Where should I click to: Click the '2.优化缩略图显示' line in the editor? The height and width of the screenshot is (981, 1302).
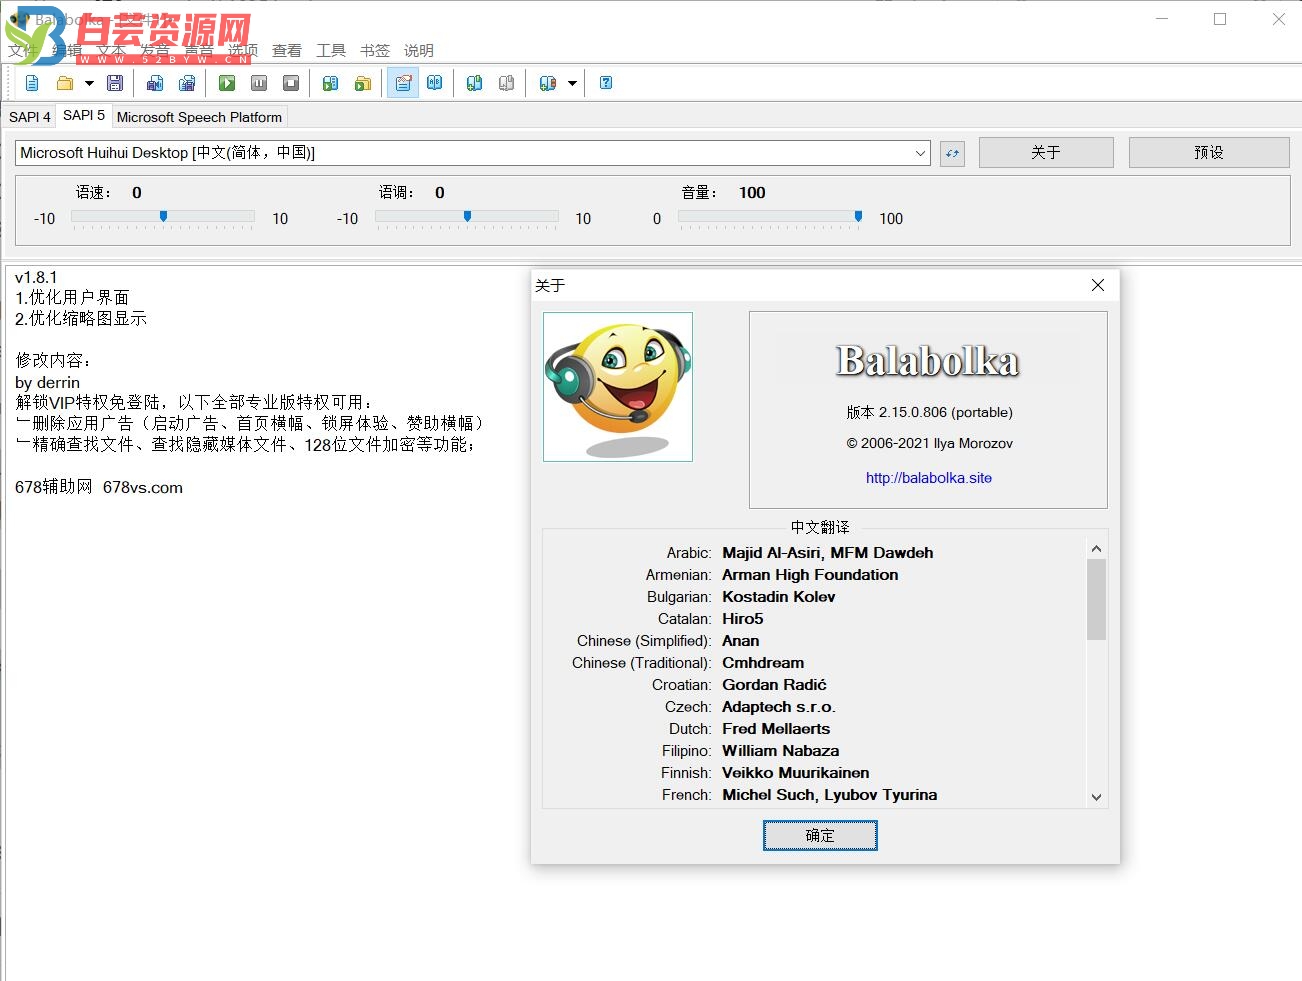(81, 318)
